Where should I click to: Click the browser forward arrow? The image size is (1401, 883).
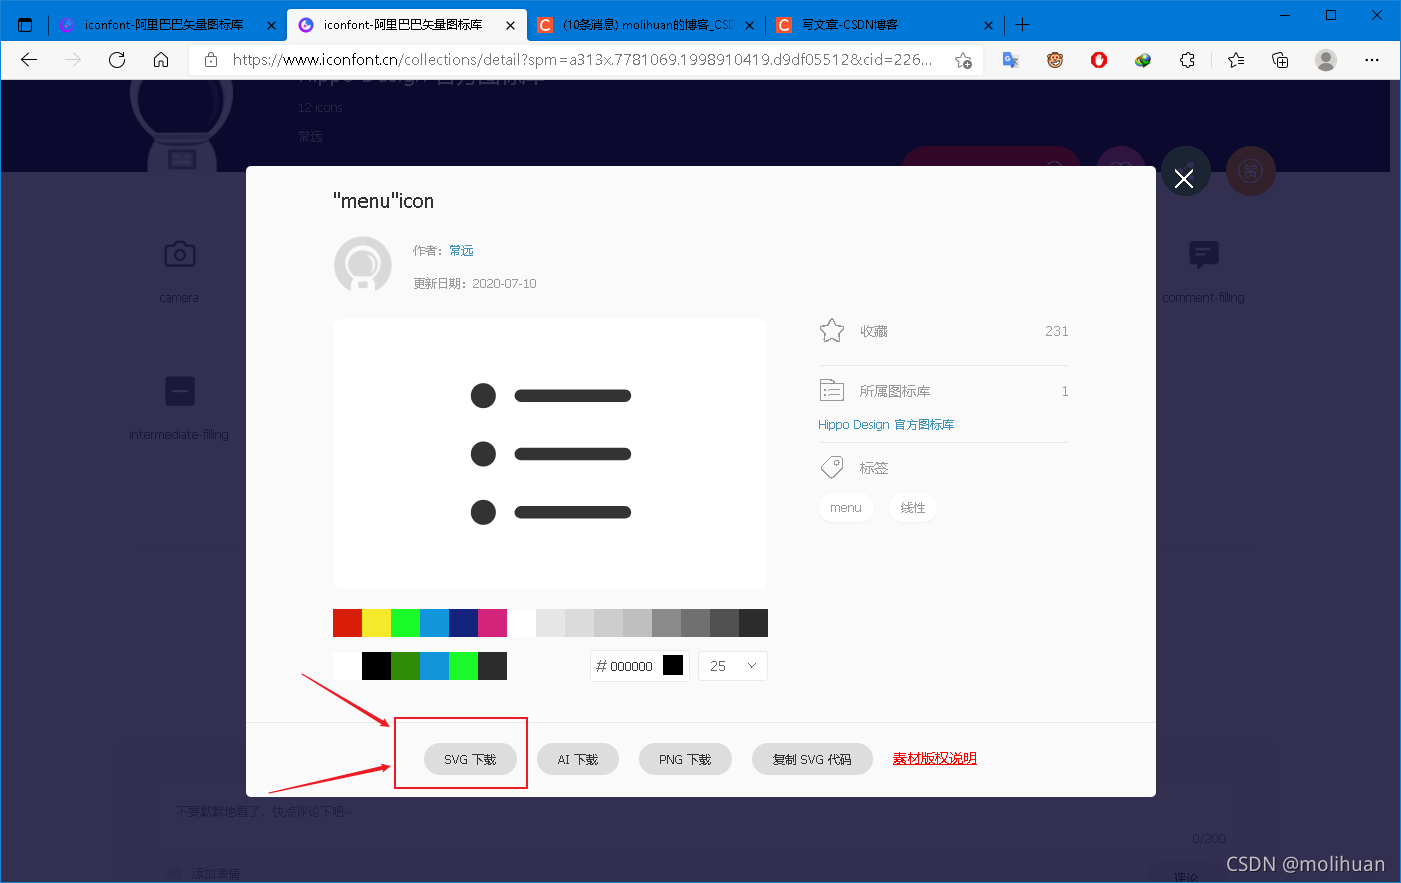73,60
